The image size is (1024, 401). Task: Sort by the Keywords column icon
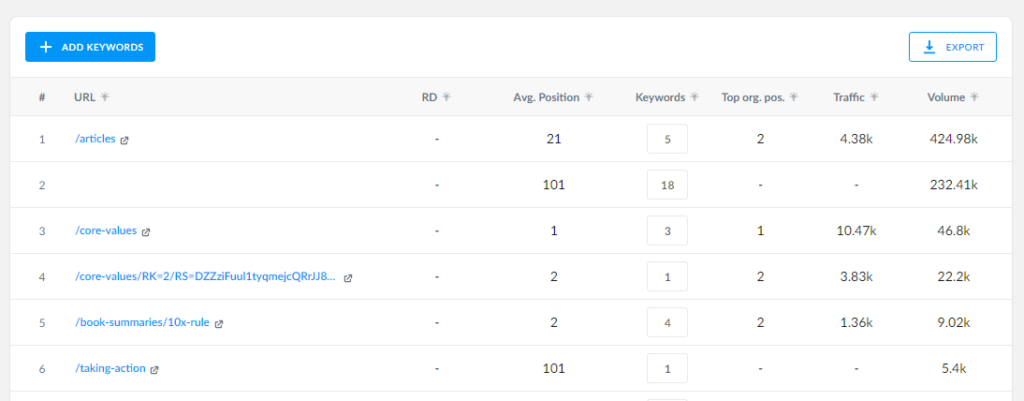(x=695, y=97)
